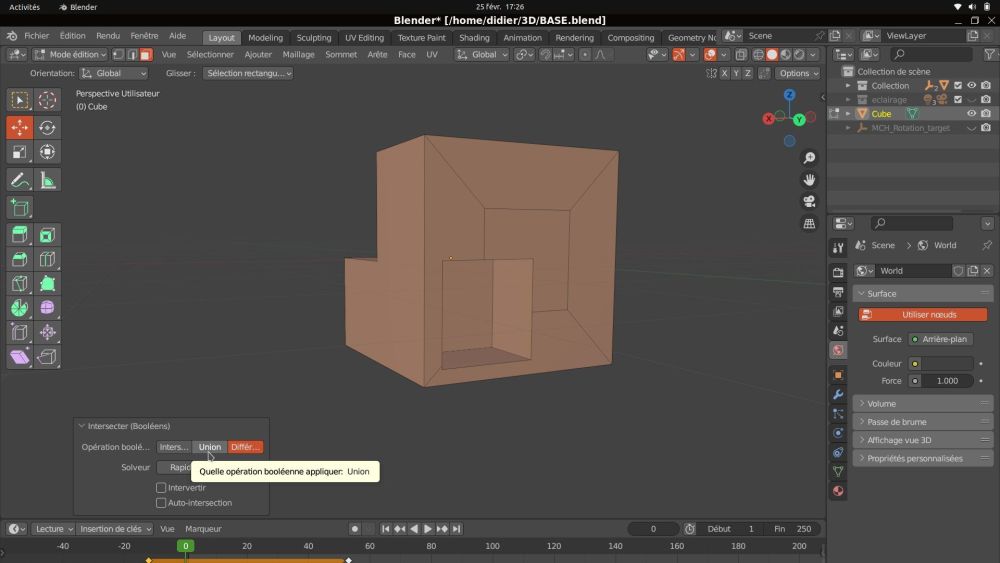Open the Rendu menu
Image resolution: width=1000 pixels, height=563 pixels.
tap(108, 36)
